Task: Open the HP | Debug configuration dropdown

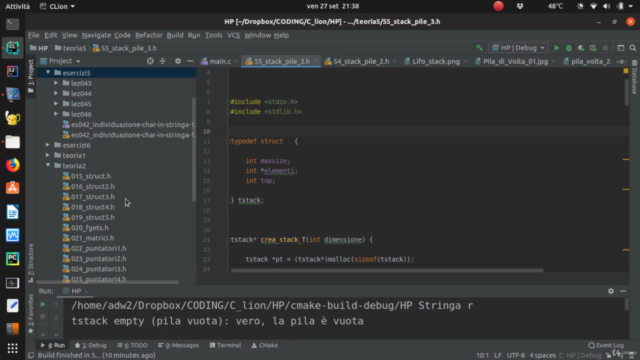Action: 518,48
